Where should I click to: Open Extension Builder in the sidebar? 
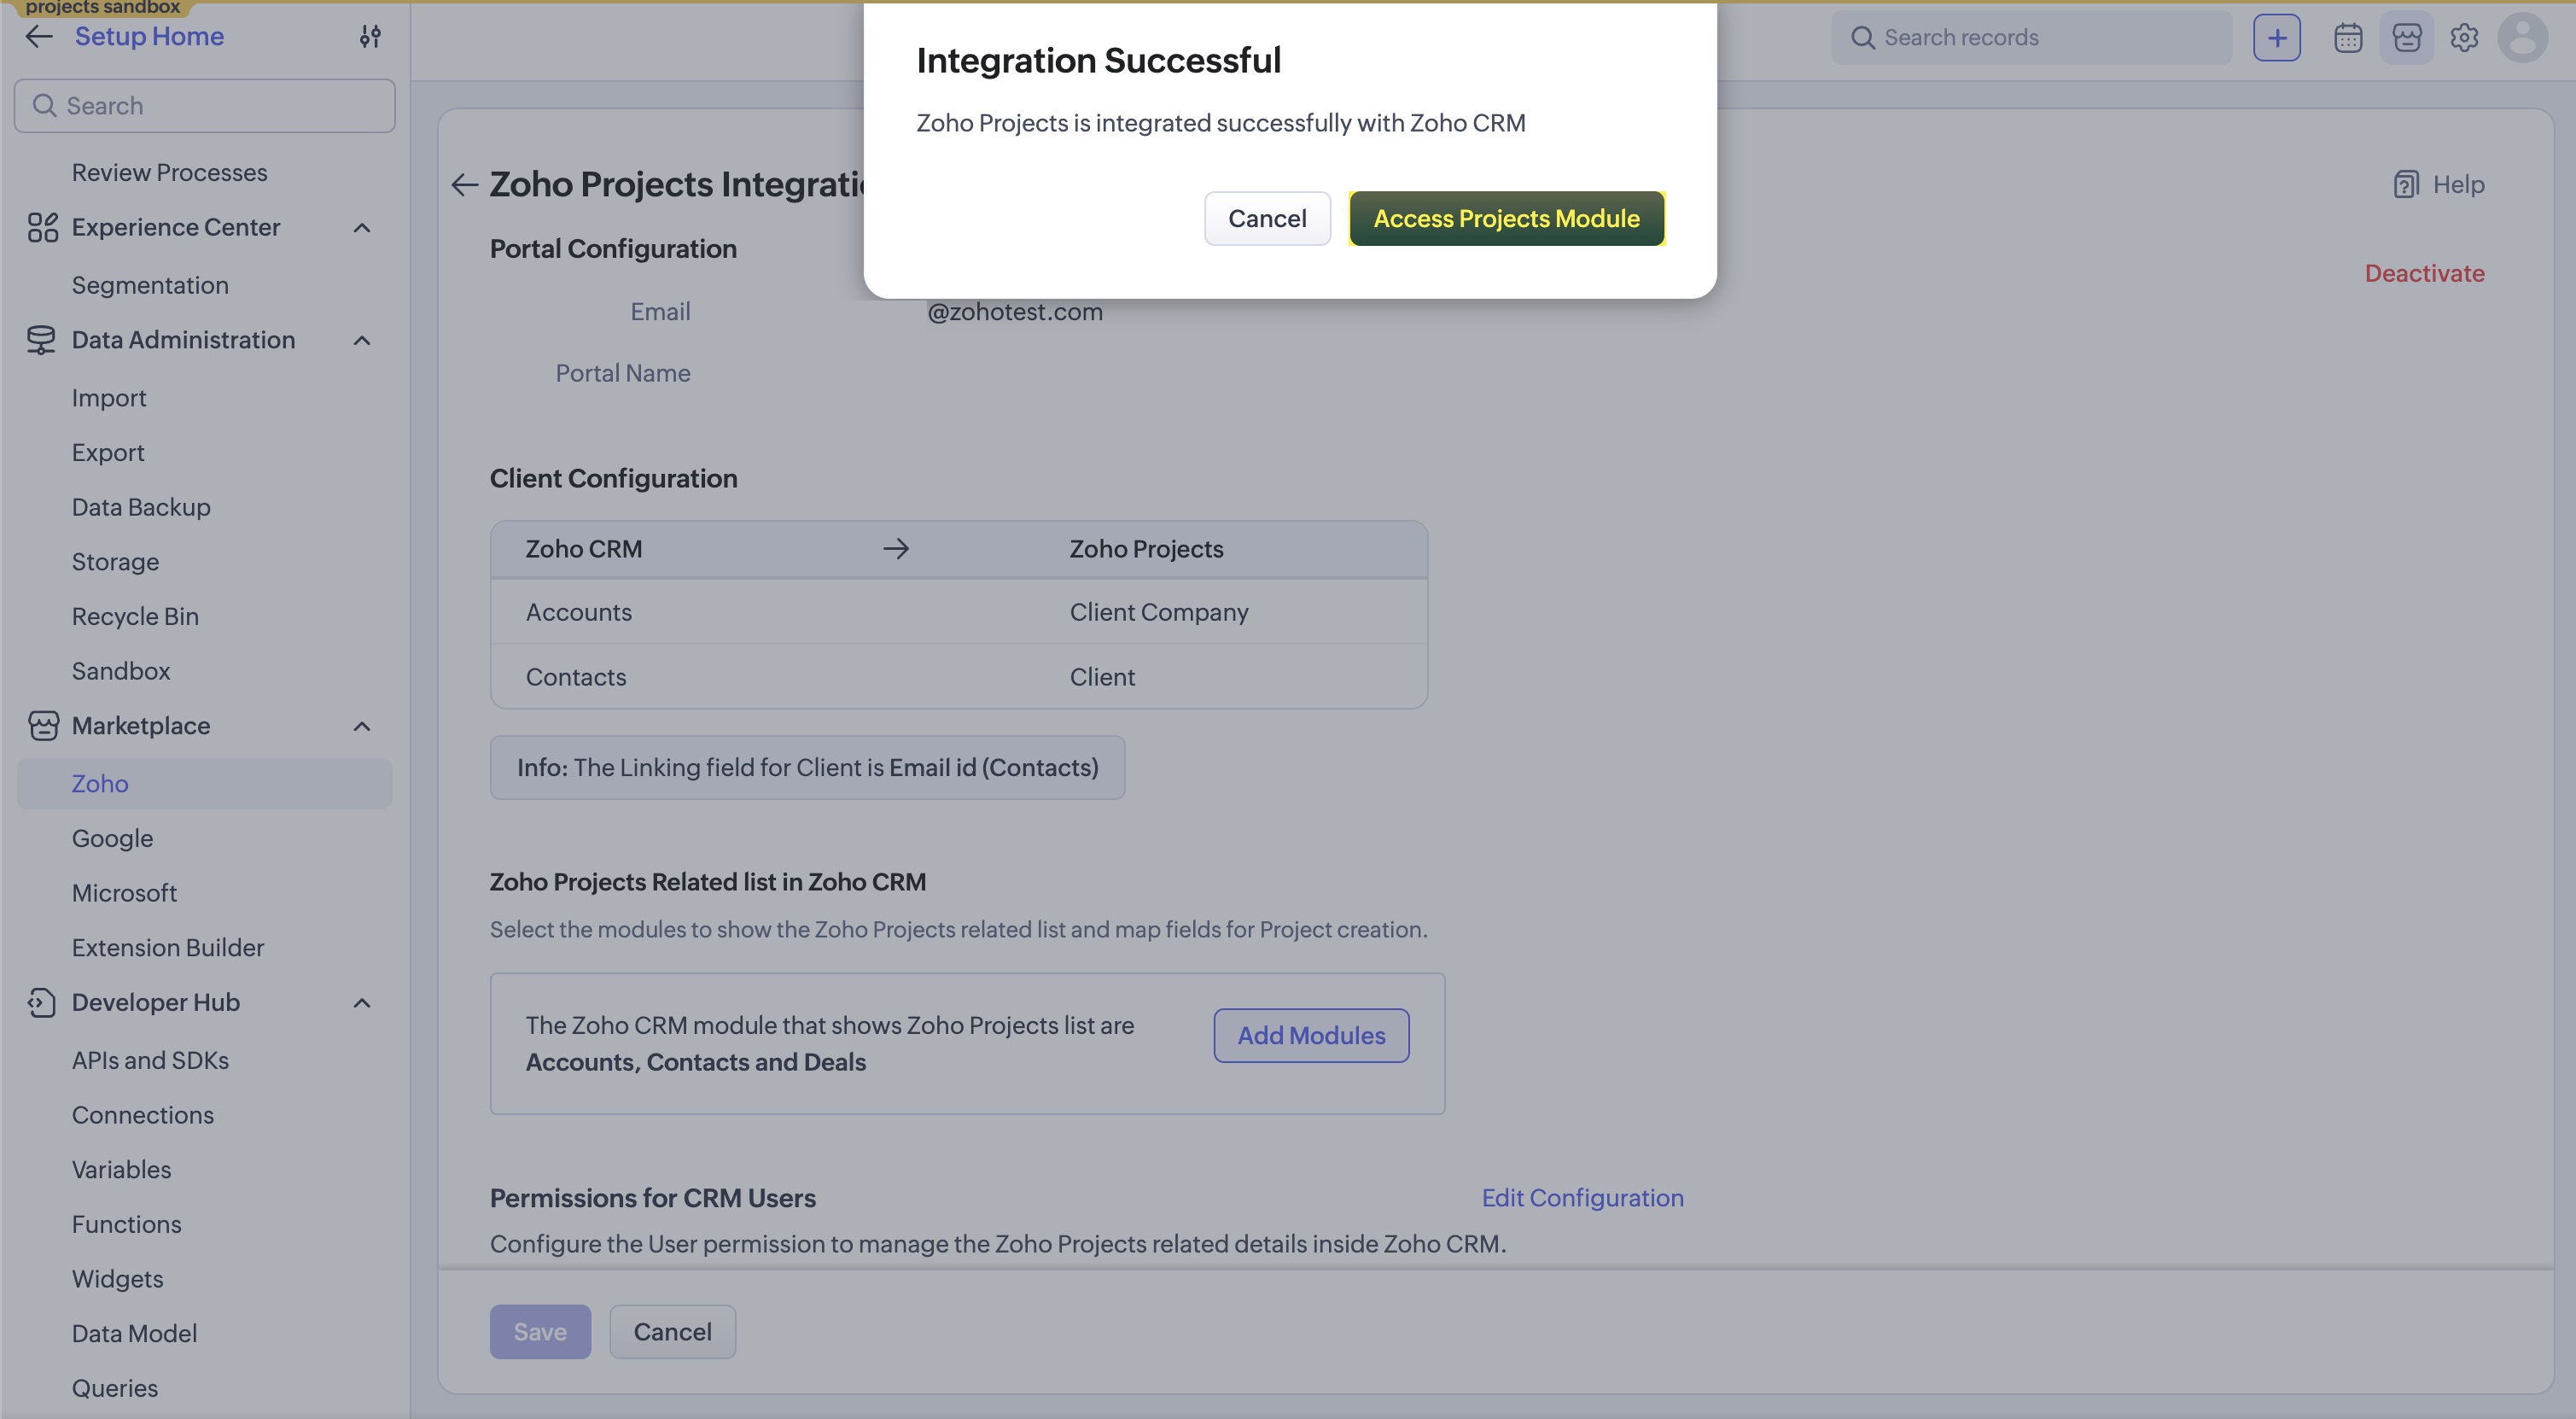pyautogui.click(x=168, y=947)
